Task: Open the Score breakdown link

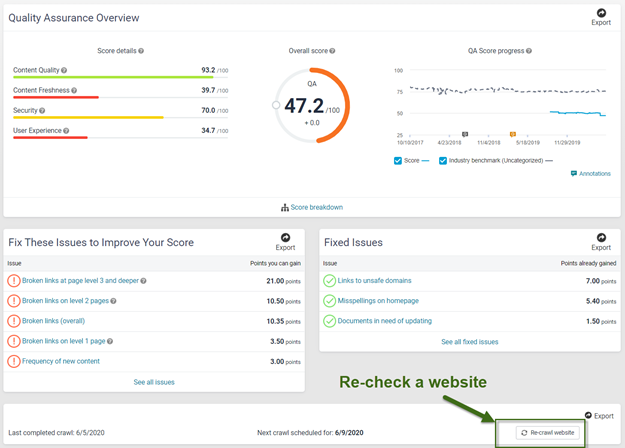Action: [x=316, y=207]
